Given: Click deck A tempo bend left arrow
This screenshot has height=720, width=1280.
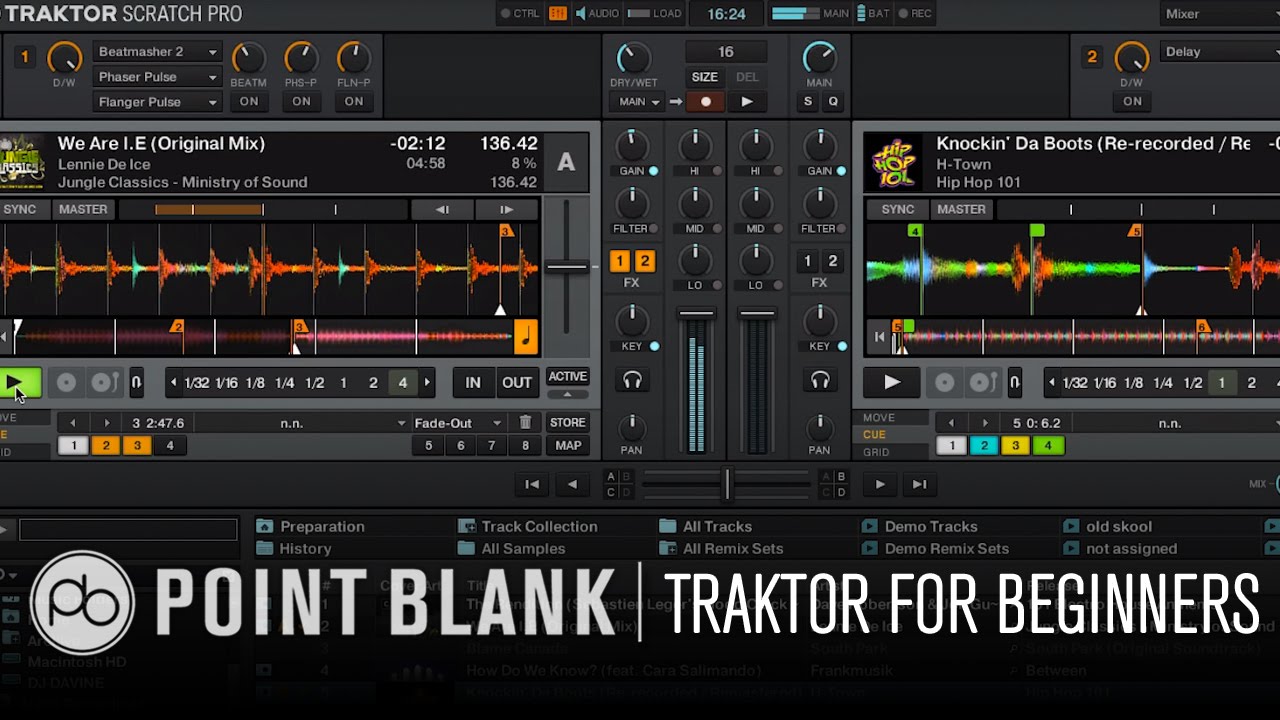Looking at the screenshot, I should point(443,210).
